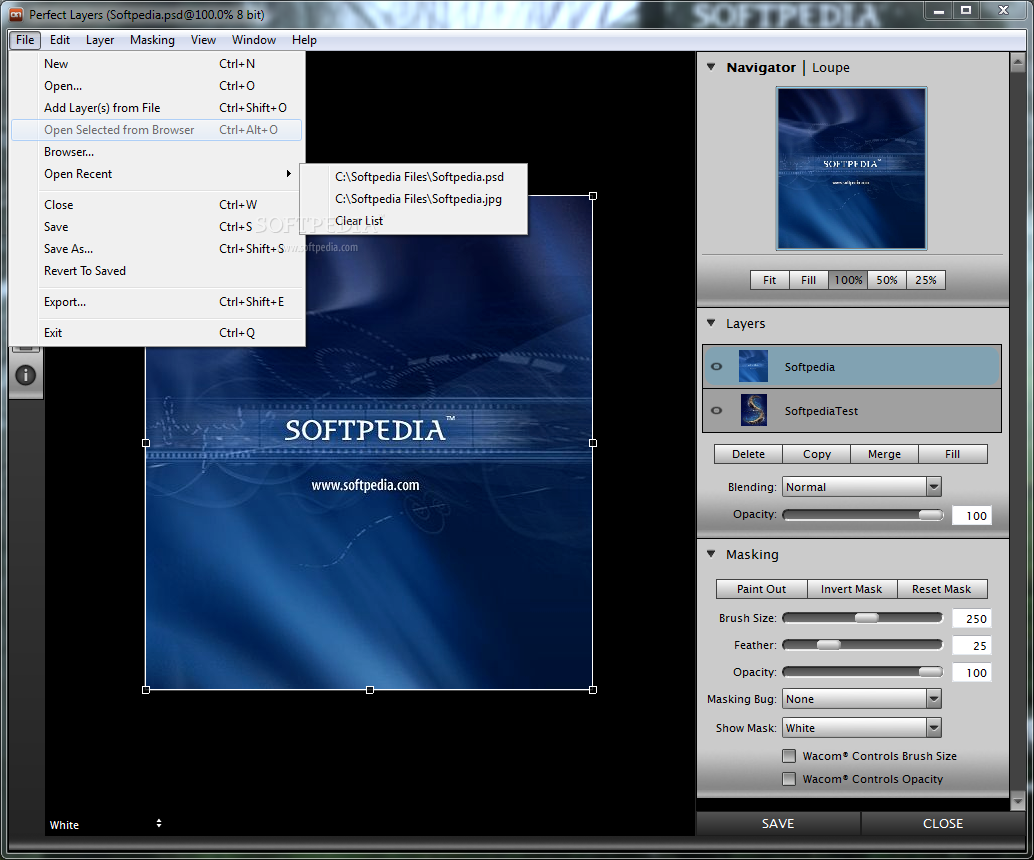The width and height of the screenshot is (1034, 860).
Task: Open the Show Mask dropdown
Action: (861, 727)
